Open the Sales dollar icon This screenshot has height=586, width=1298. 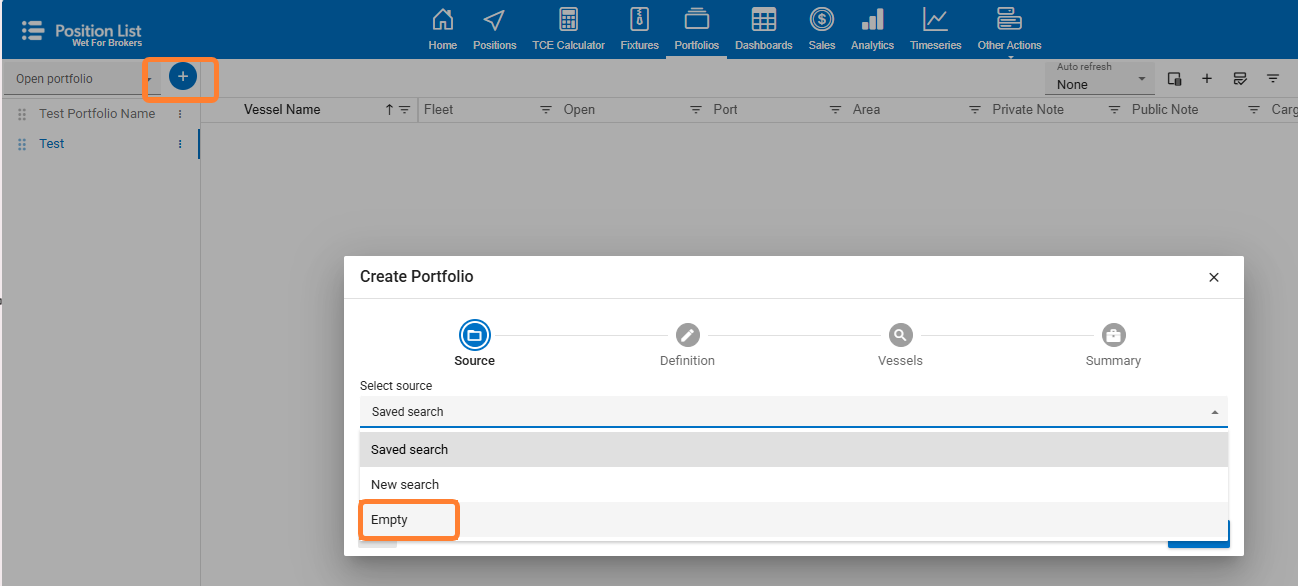[x=821, y=21]
